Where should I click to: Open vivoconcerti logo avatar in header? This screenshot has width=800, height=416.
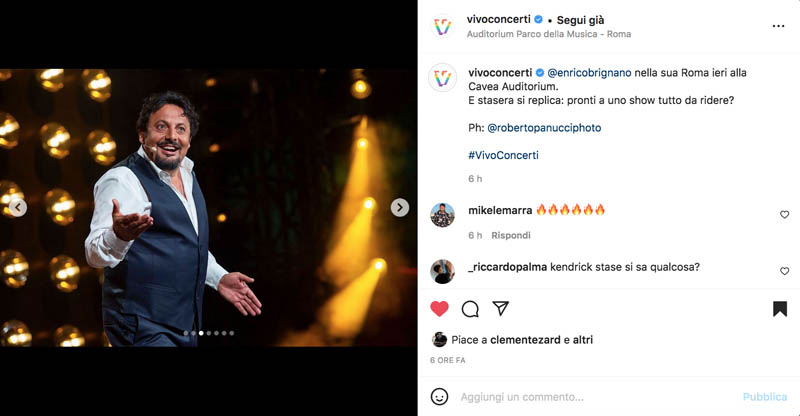pos(442,26)
